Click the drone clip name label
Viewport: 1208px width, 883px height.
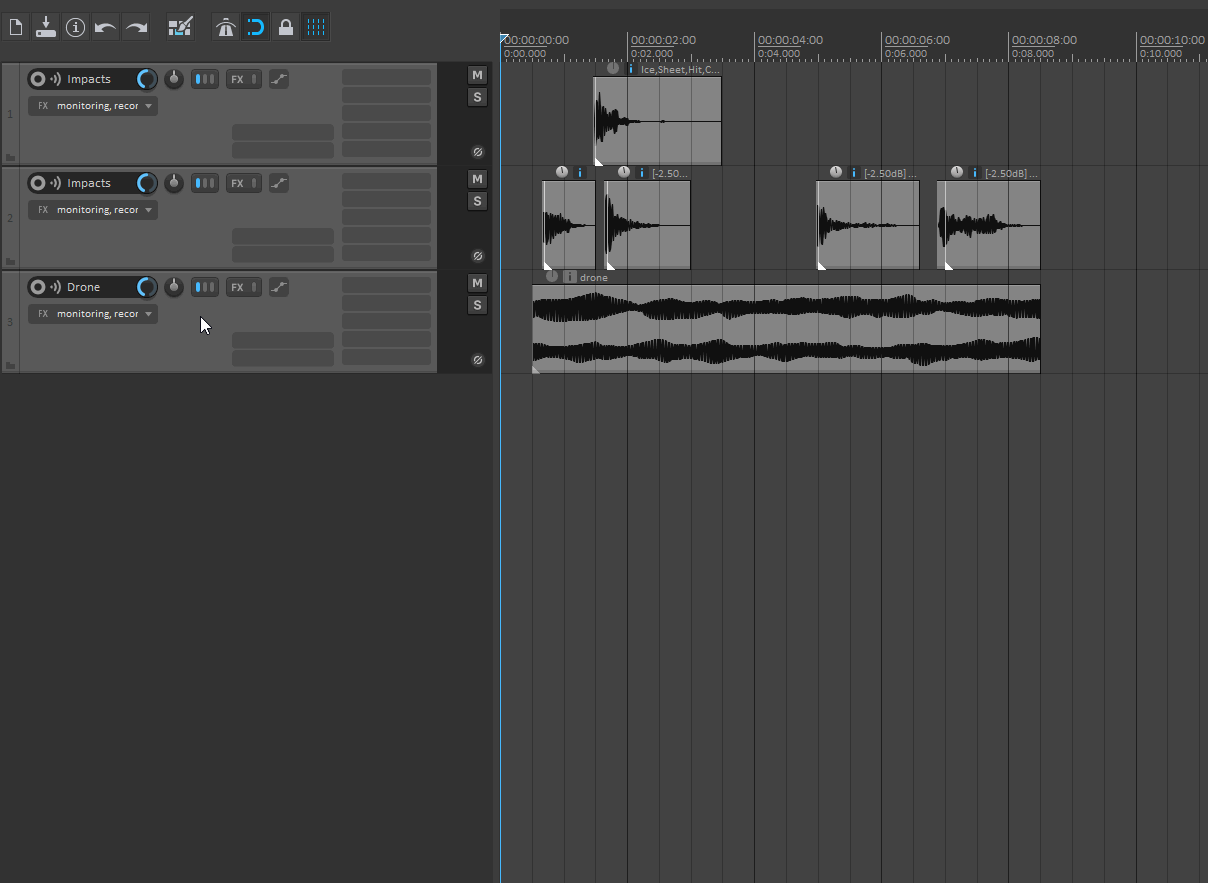click(x=593, y=277)
